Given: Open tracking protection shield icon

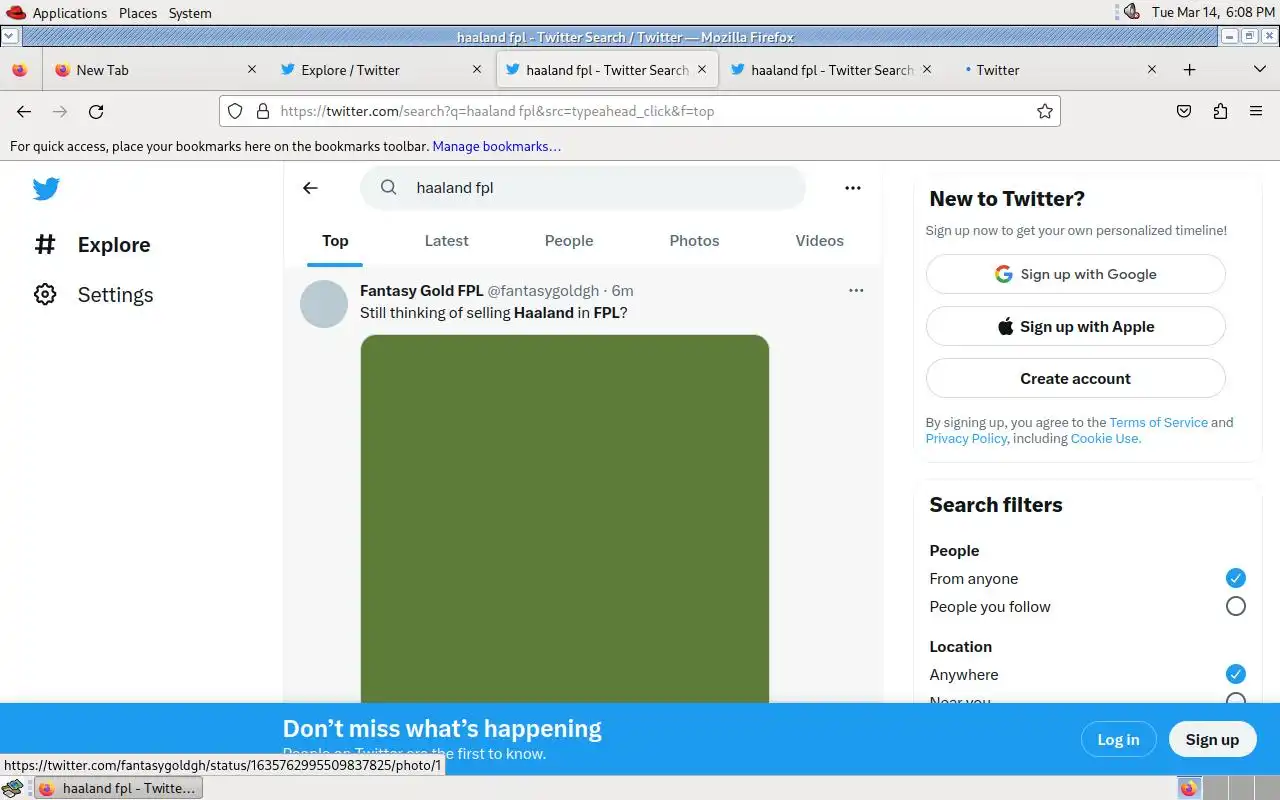Looking at the screenshot, I should click(235, 111).
